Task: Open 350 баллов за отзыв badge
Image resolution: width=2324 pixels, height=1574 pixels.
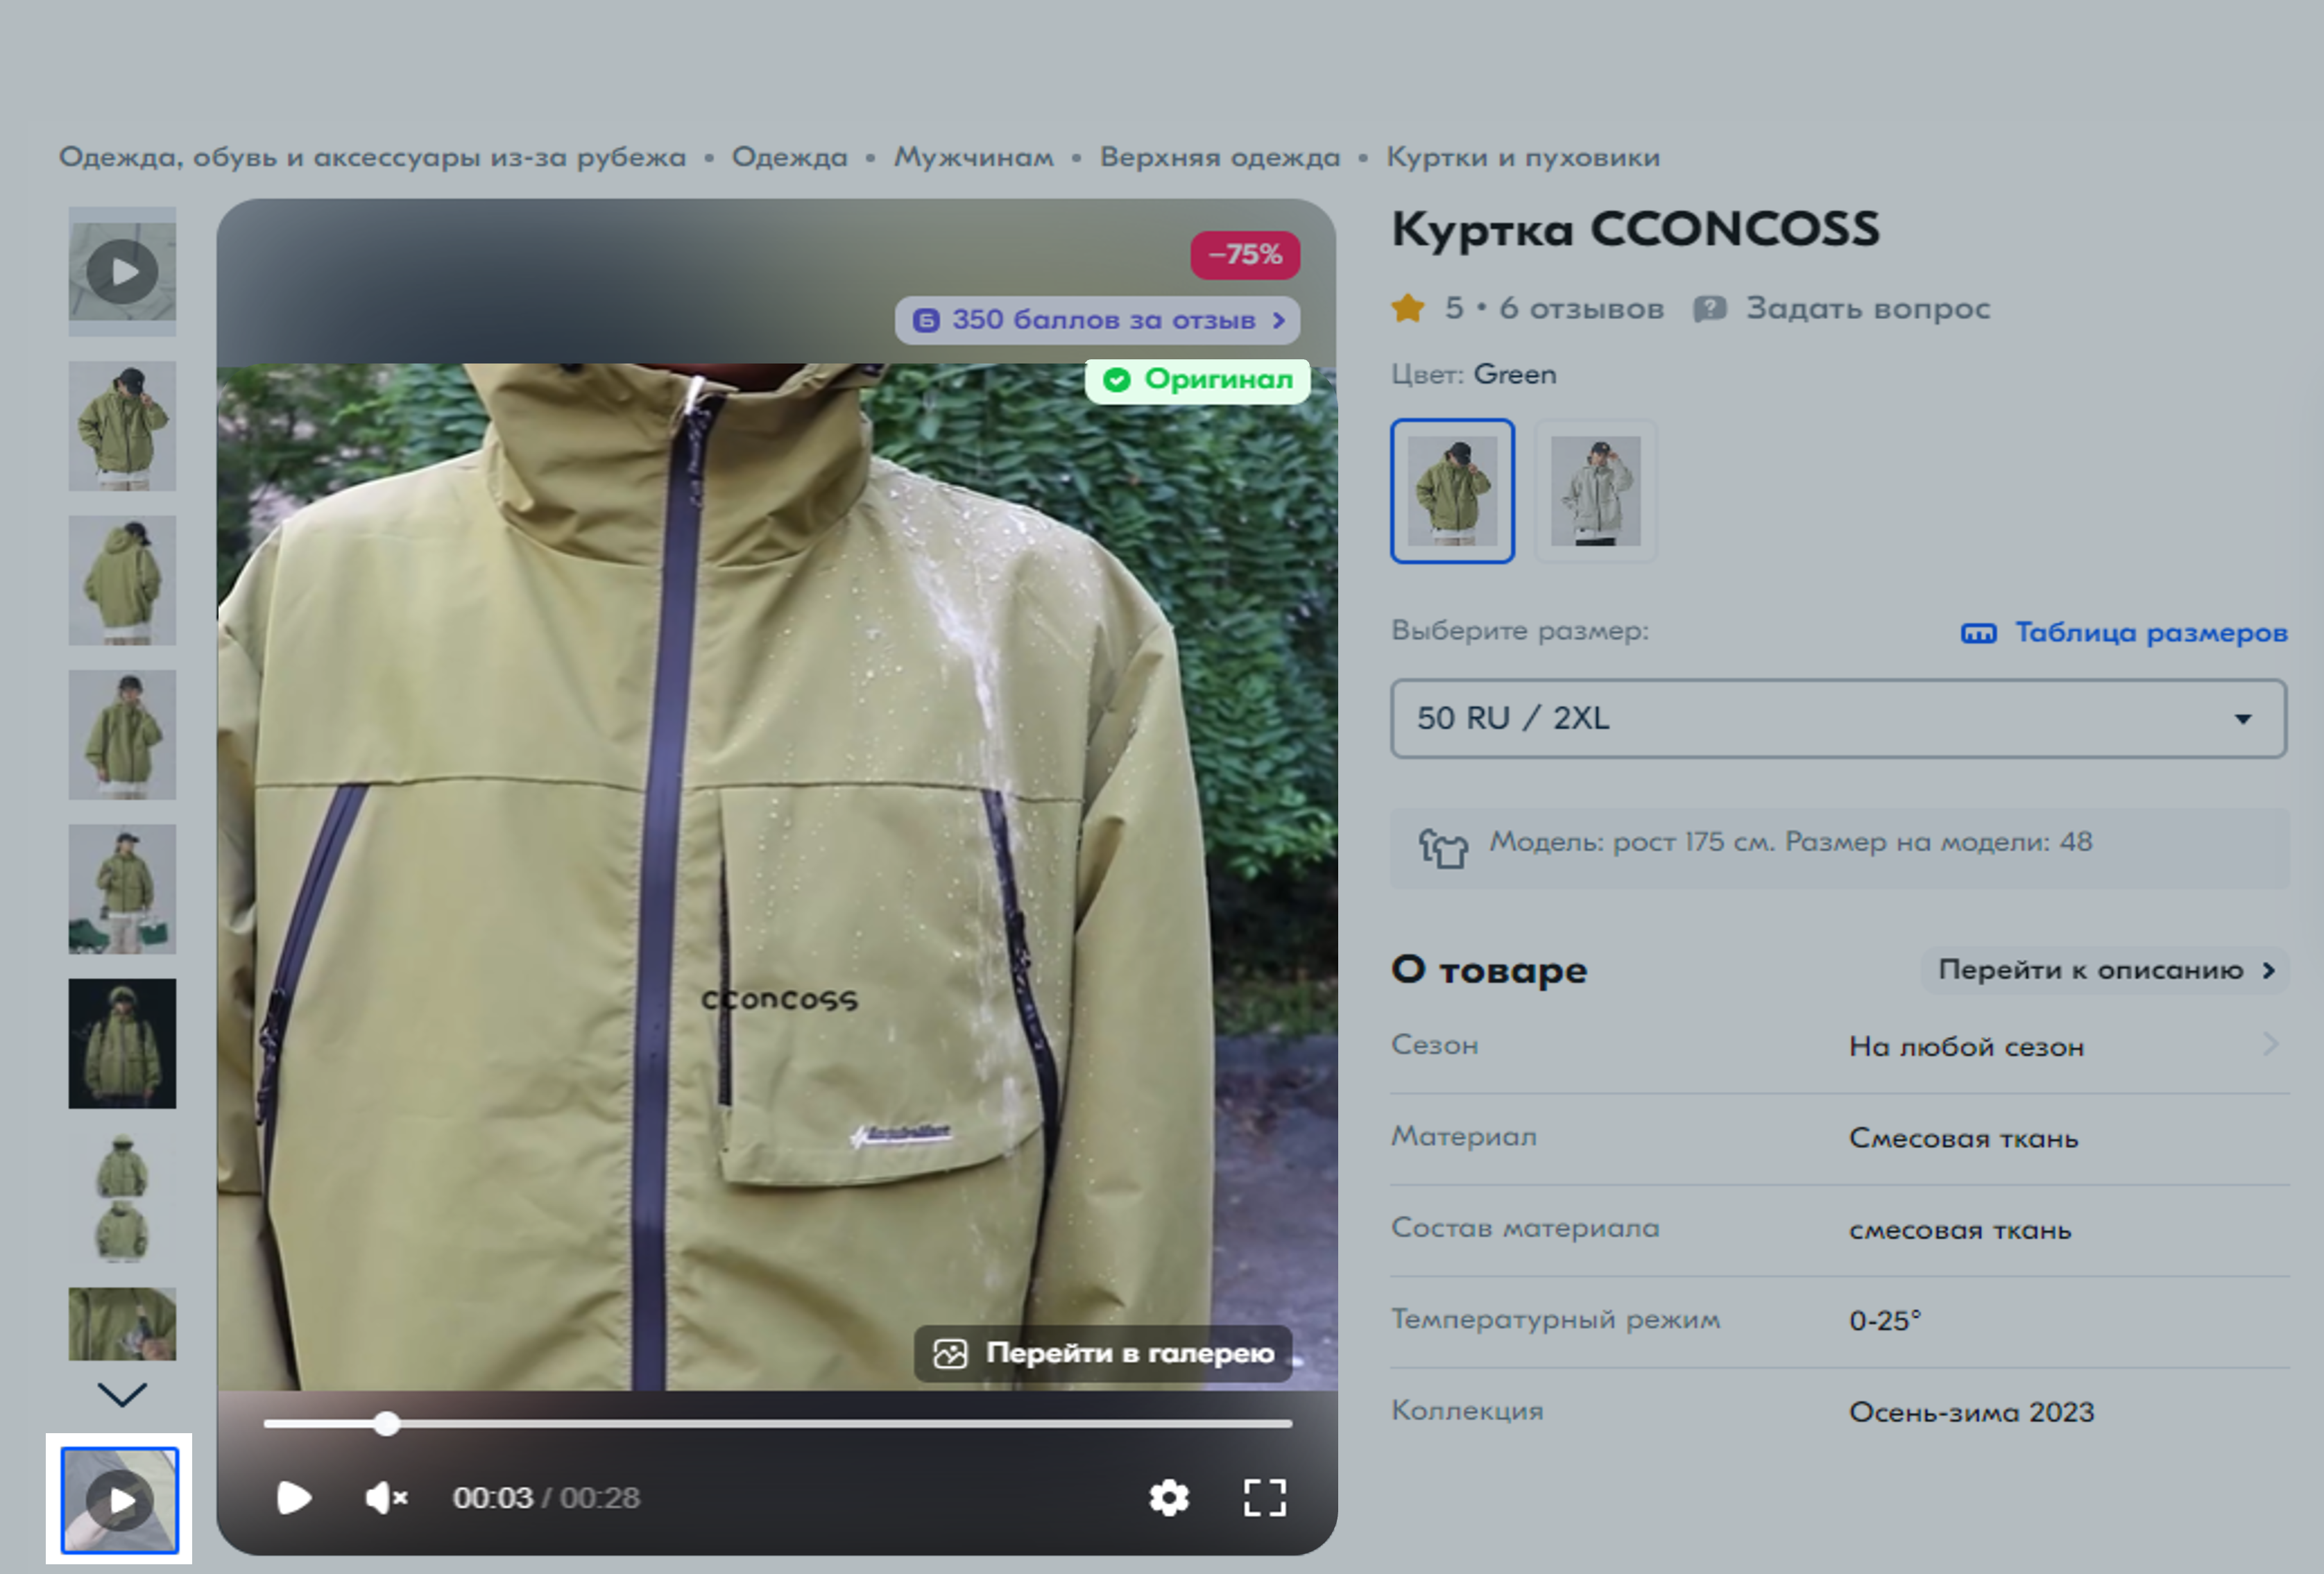Action: click(1097, 320)
